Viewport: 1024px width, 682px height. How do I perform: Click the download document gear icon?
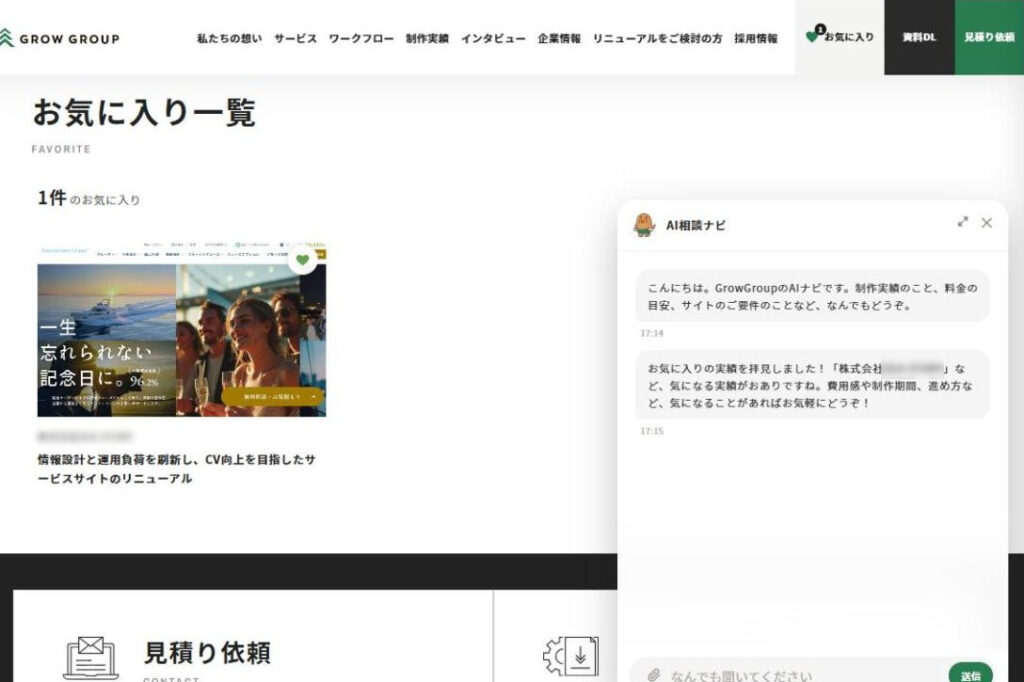(570, 656)
